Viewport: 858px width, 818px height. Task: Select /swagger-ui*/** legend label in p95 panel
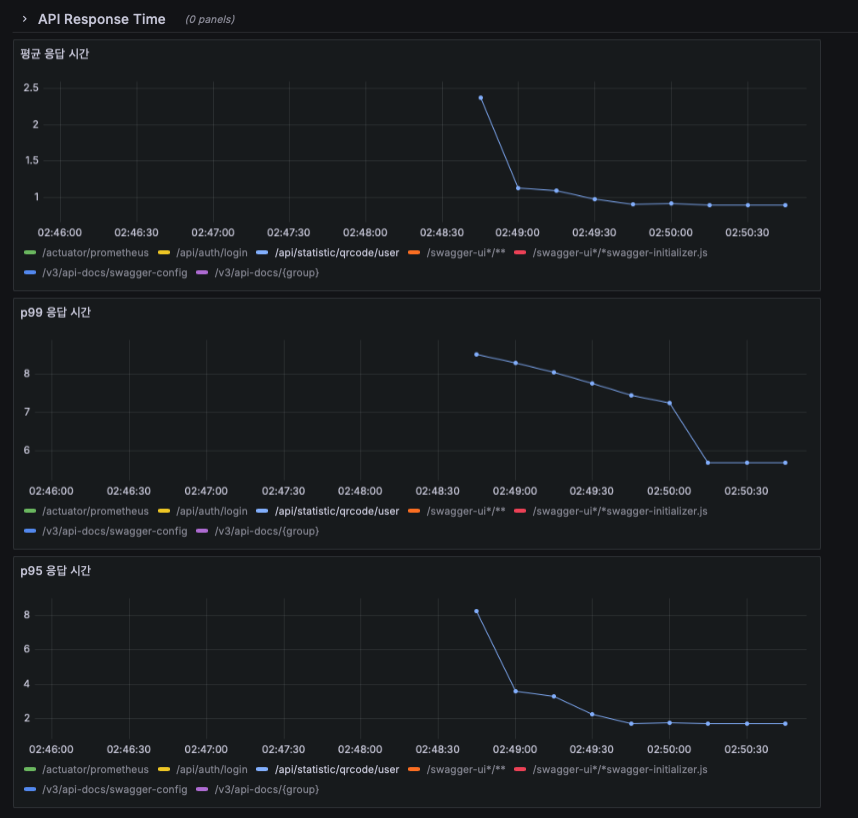point(466,769)
